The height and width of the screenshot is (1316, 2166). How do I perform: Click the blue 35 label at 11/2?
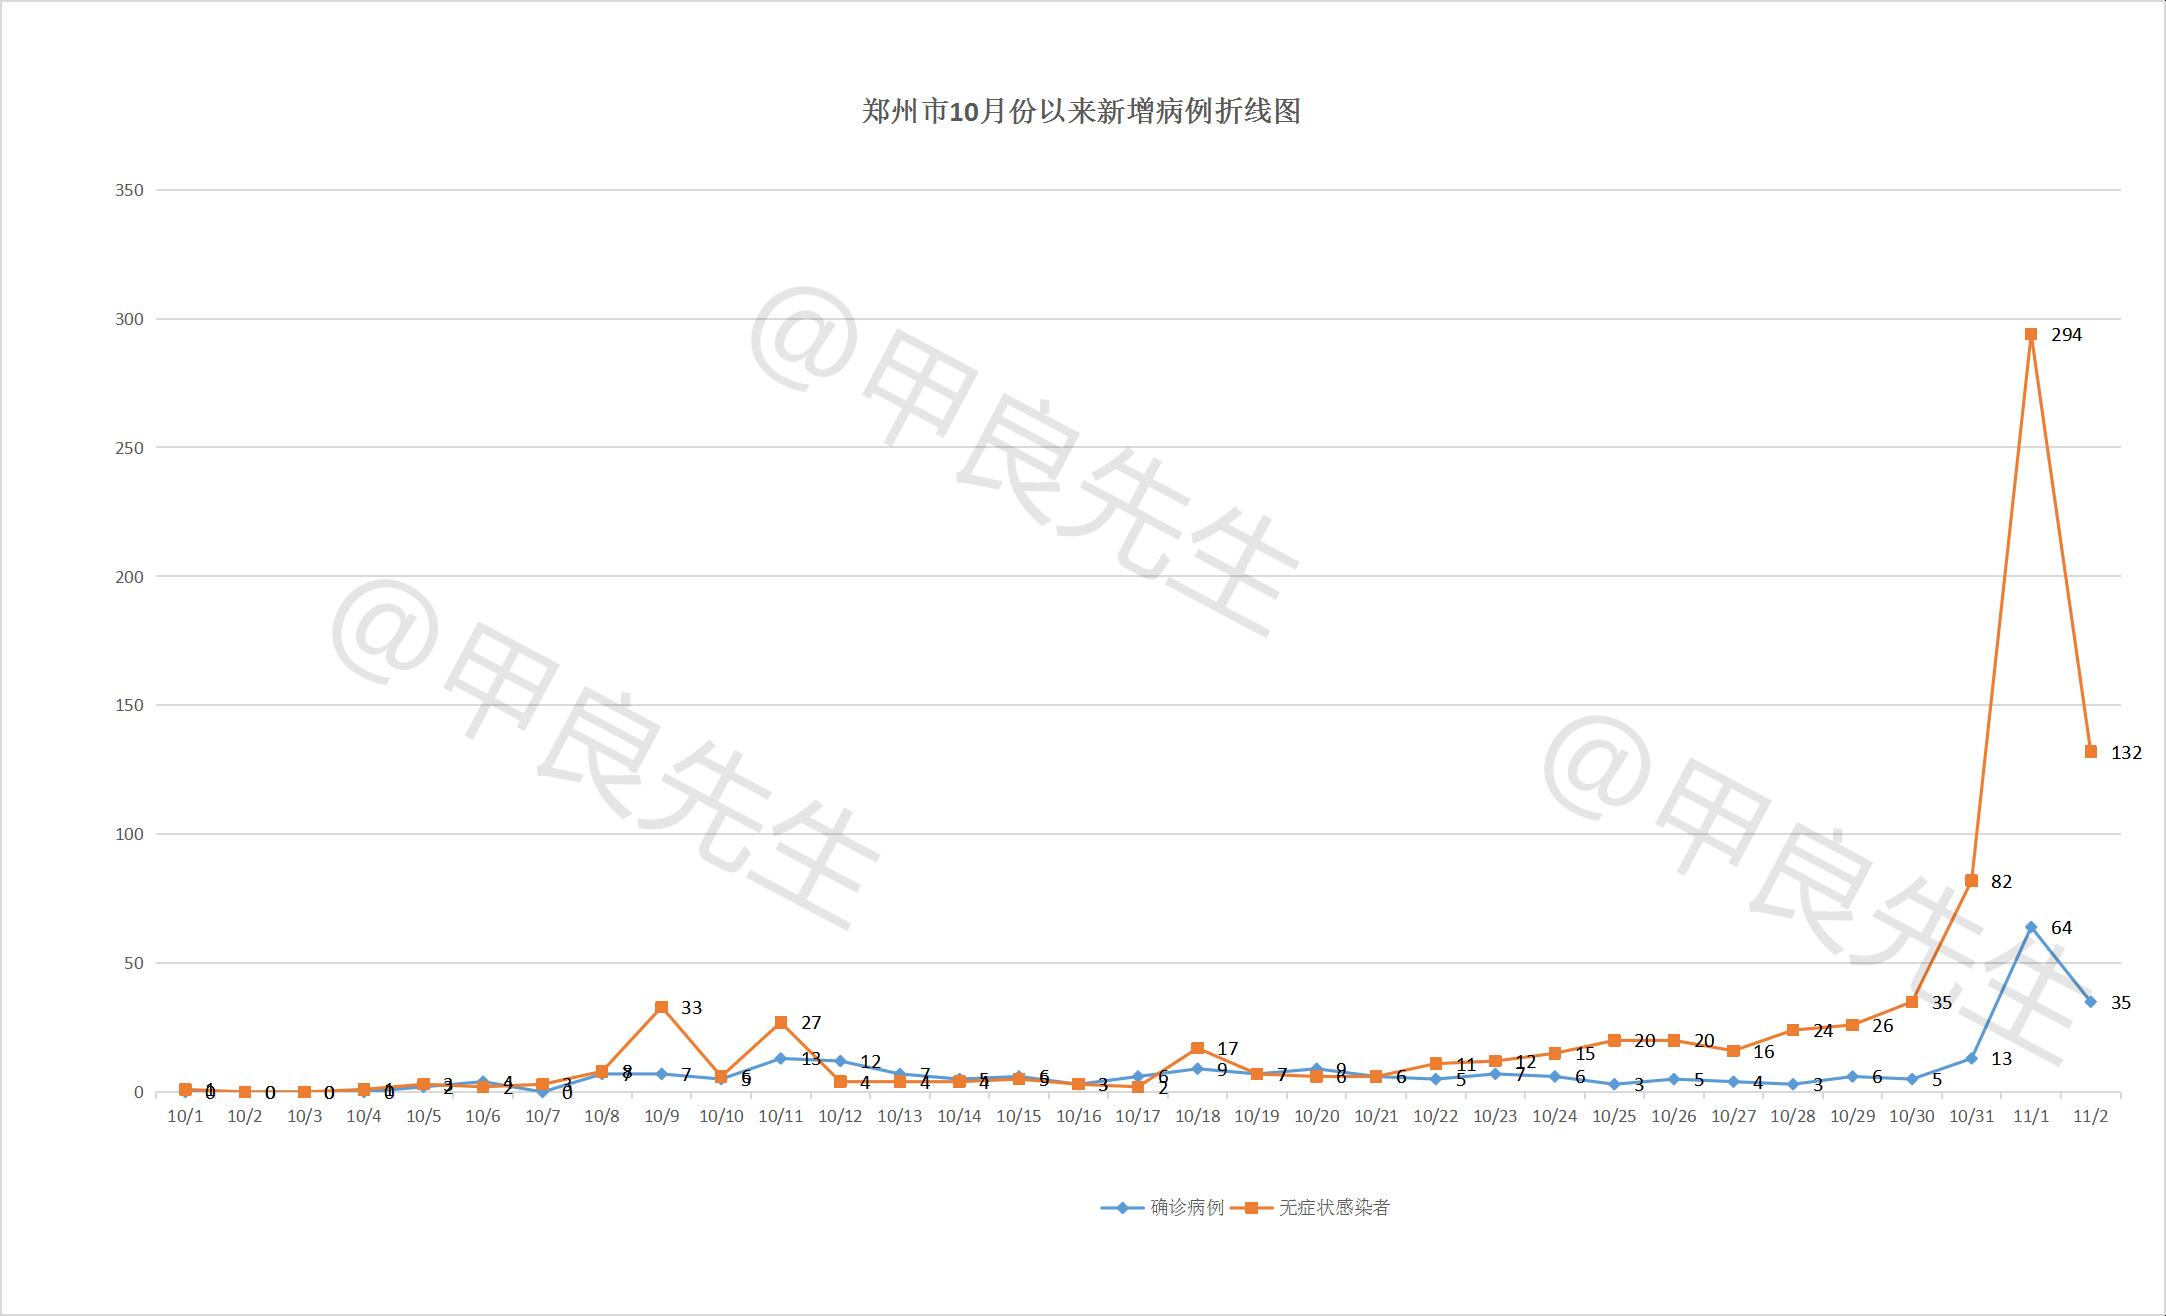click(x=2121, y=1003)
